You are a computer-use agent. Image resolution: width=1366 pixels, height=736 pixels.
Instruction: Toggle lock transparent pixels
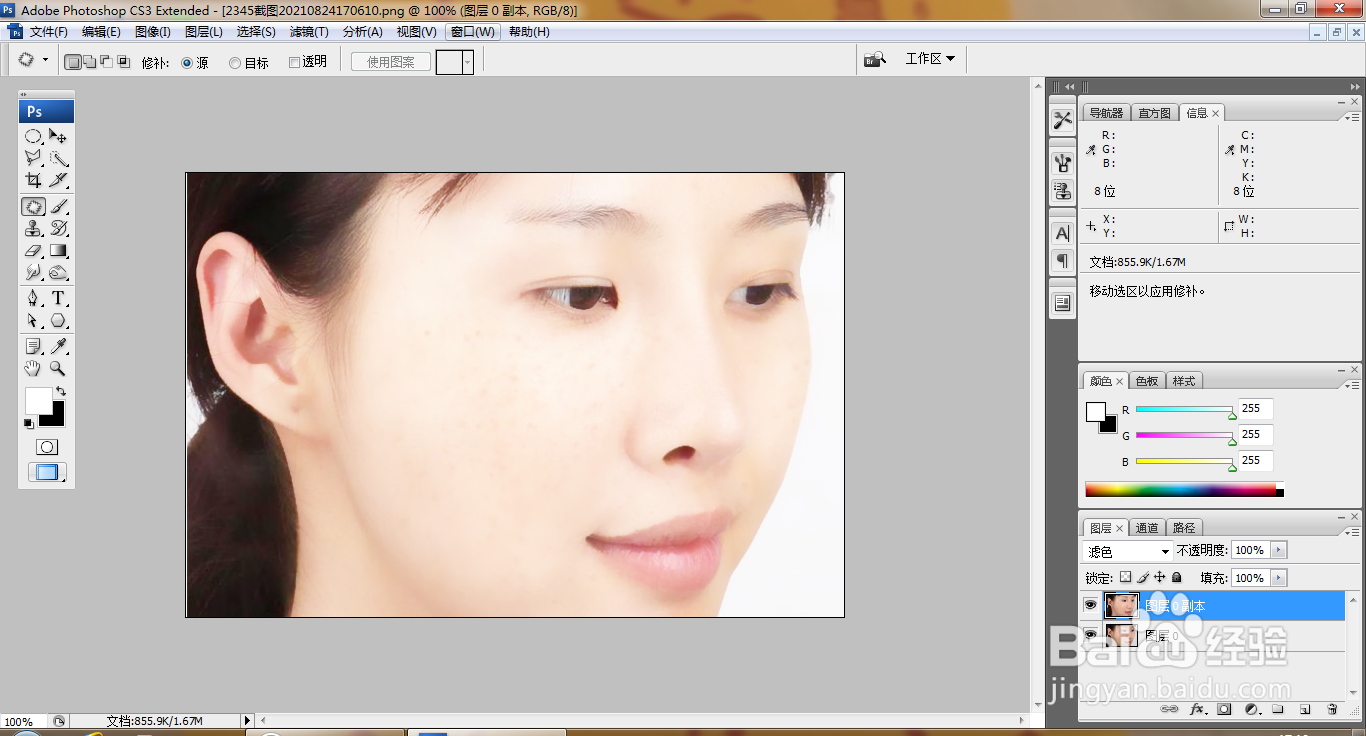tap(1125, 577)
